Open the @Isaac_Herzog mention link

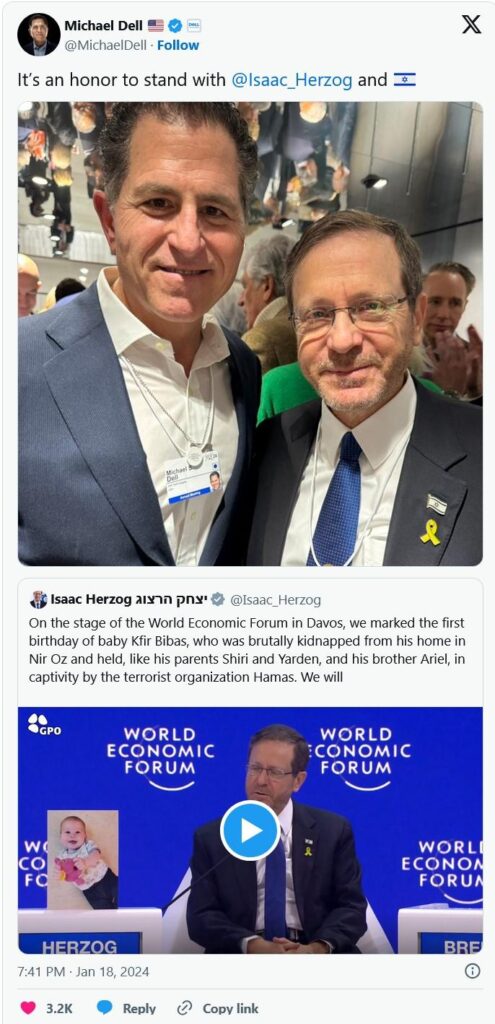click(292, 80)
